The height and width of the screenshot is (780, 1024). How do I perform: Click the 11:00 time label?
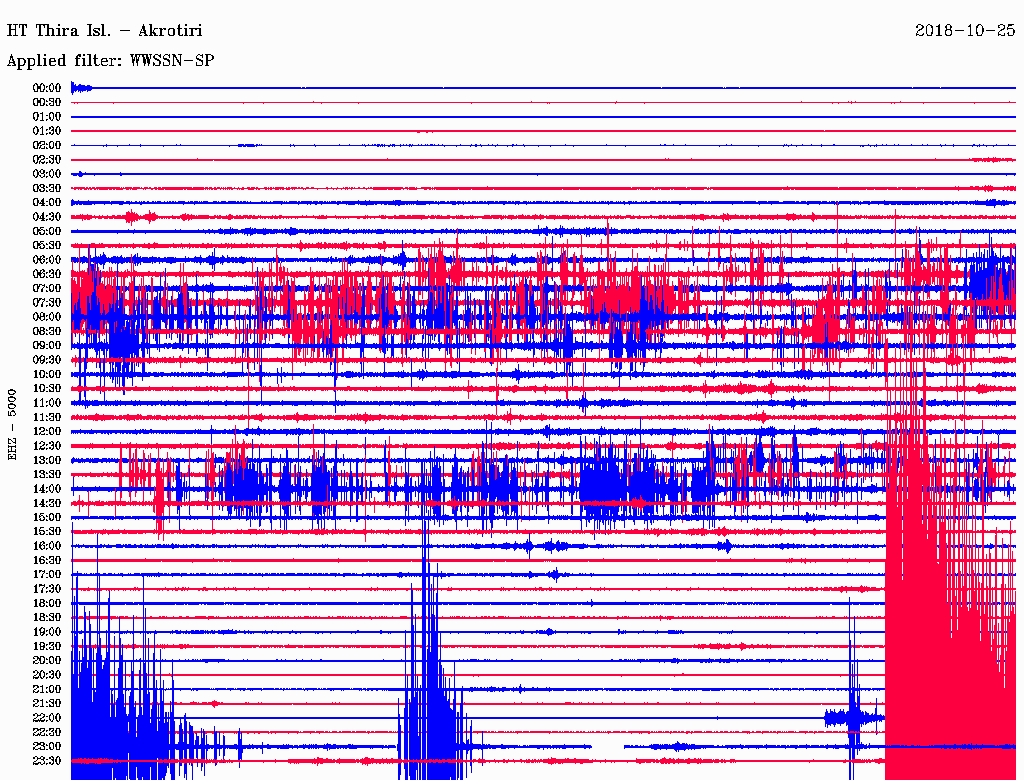tap(47, 403)
